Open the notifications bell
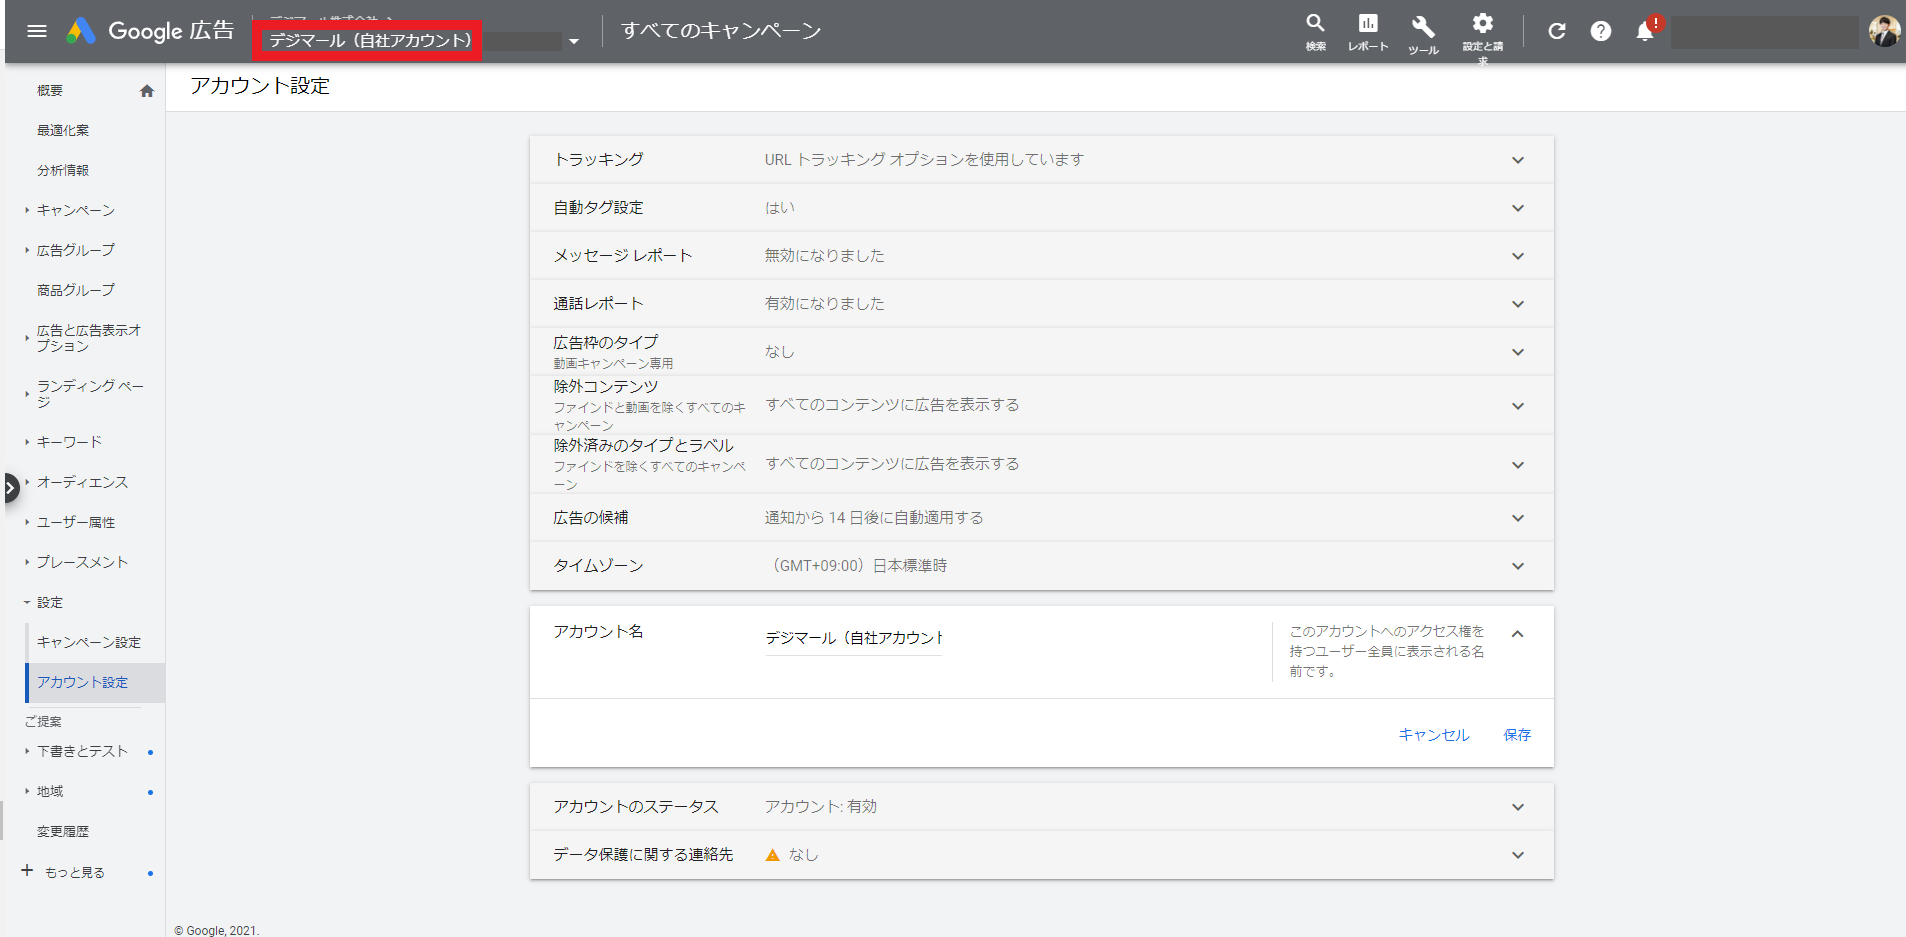 [x=1645, y=31]
